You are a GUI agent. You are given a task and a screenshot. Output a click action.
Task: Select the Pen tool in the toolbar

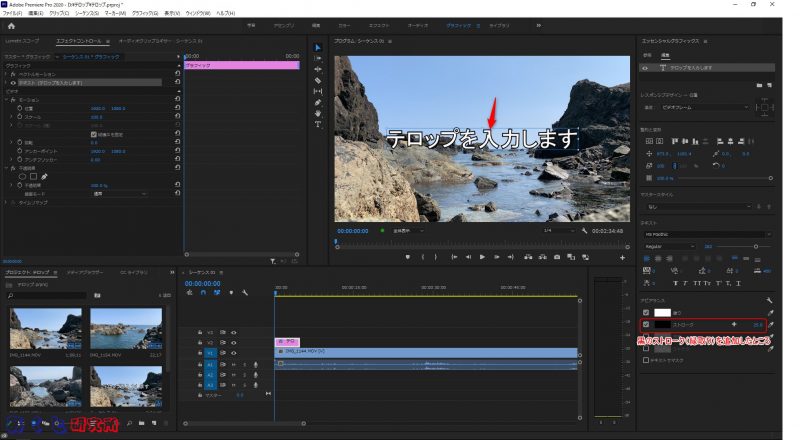[x=318, y=103]
